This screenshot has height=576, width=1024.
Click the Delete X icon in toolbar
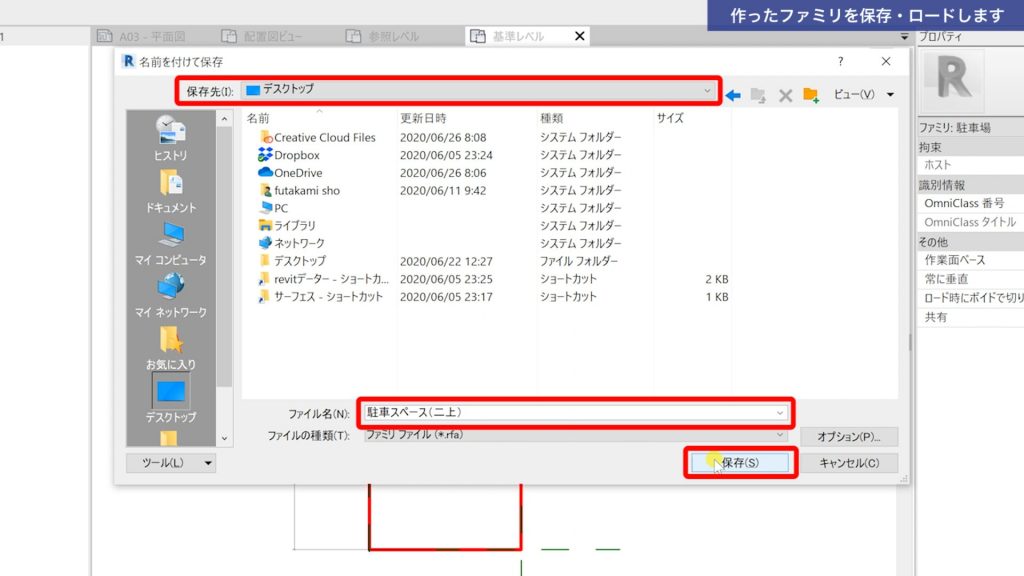pyautogui.click(x=785, y=95)
